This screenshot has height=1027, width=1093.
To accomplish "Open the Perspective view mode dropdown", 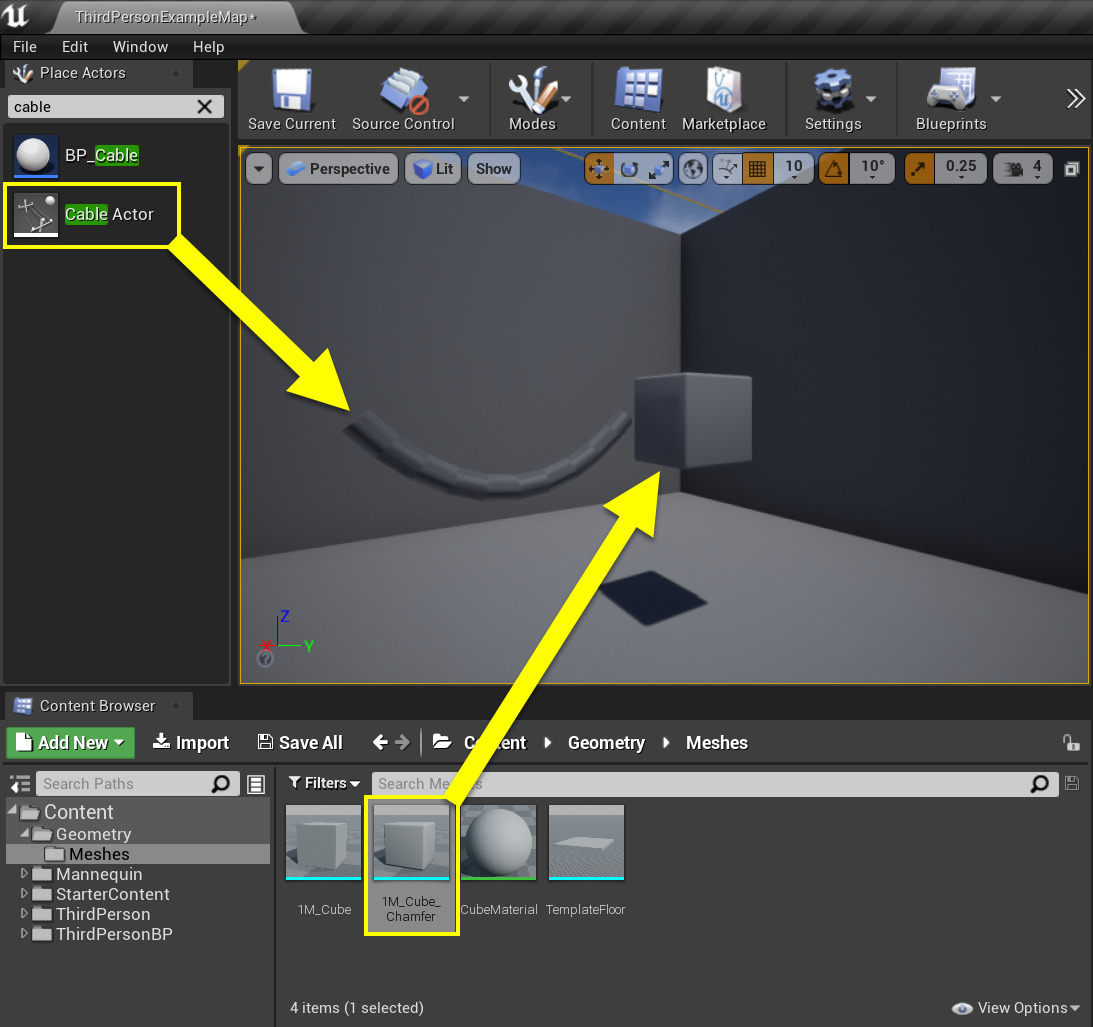I will pos(338,169).
